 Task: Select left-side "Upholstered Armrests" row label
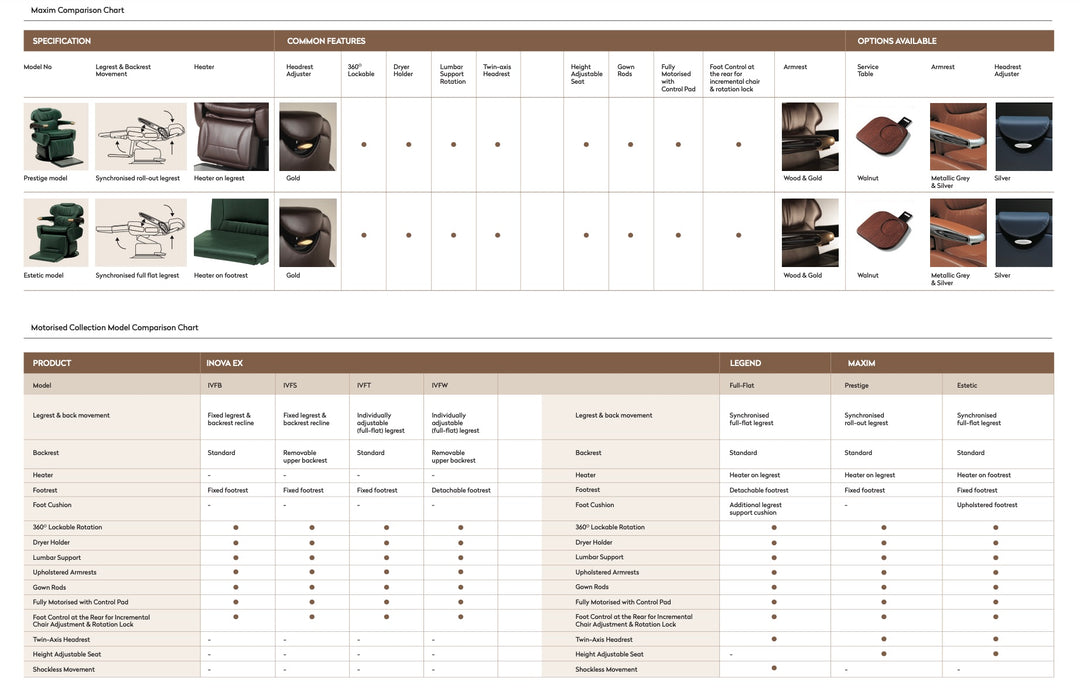[x=65, y=573]
